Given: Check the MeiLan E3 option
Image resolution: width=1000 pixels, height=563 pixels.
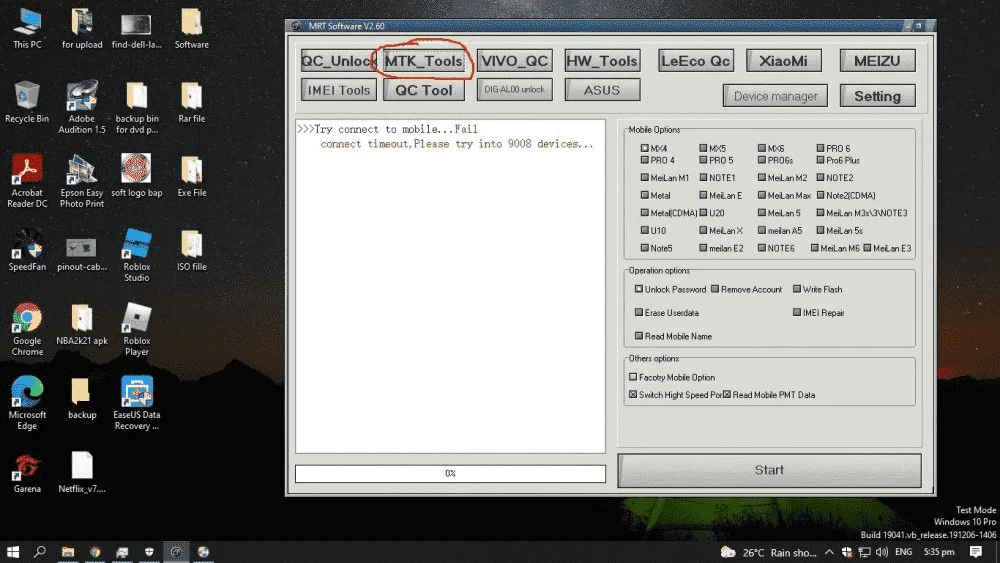Looking at the screenshot, I should tap(867, 248).
